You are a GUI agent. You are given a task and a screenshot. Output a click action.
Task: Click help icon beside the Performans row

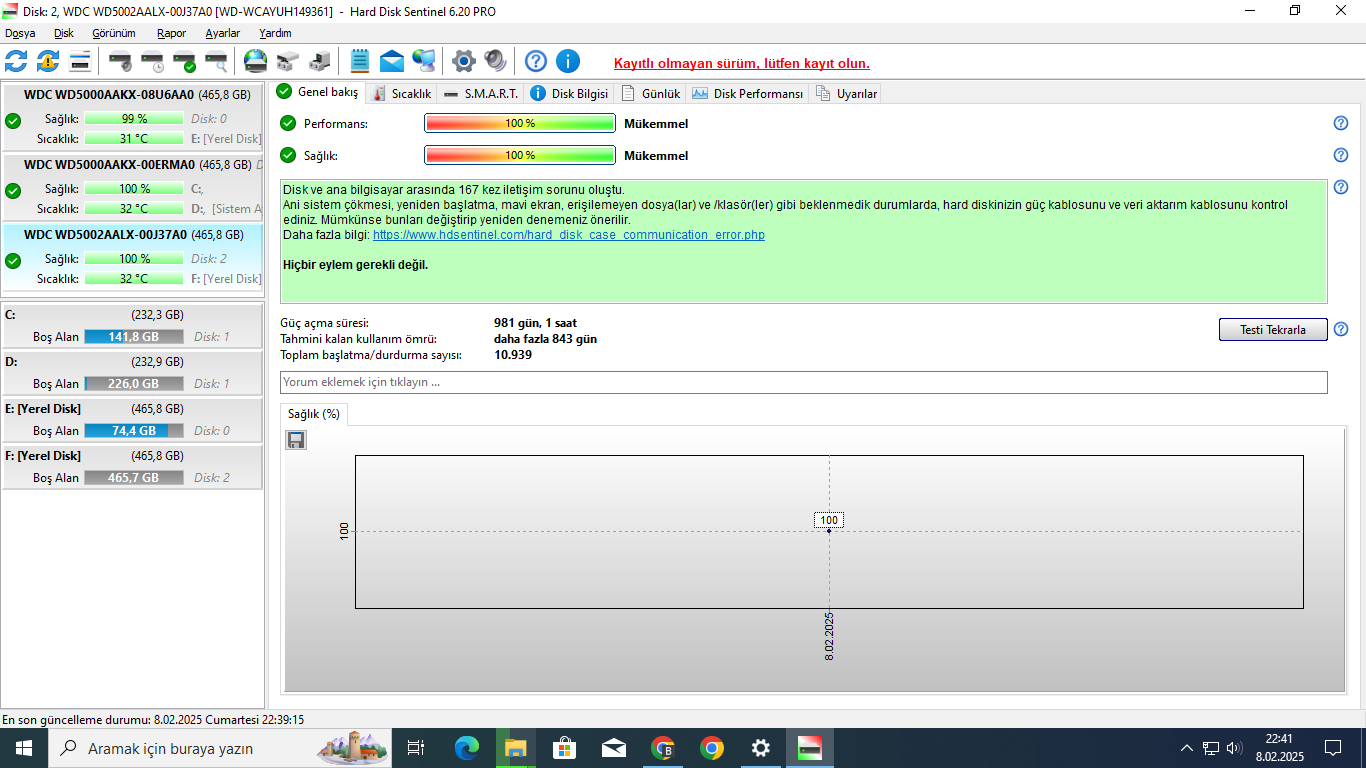[x=1341, y=123]
